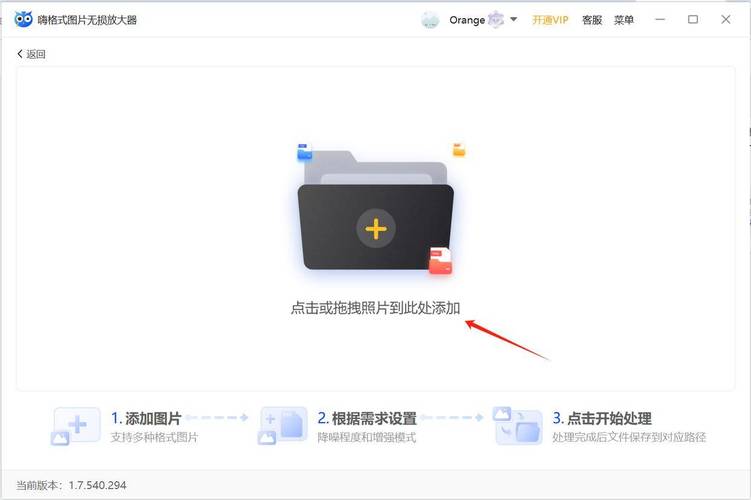Viewport: 751px width, 500px height.
Task: Click the Orange username
Action: coord(467,20)
